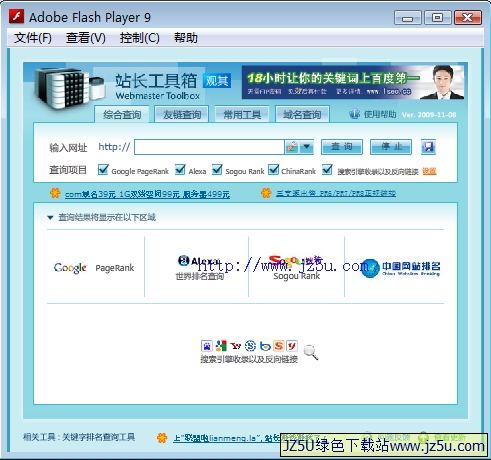Click the 查询 button

click(x=342, y=147)
